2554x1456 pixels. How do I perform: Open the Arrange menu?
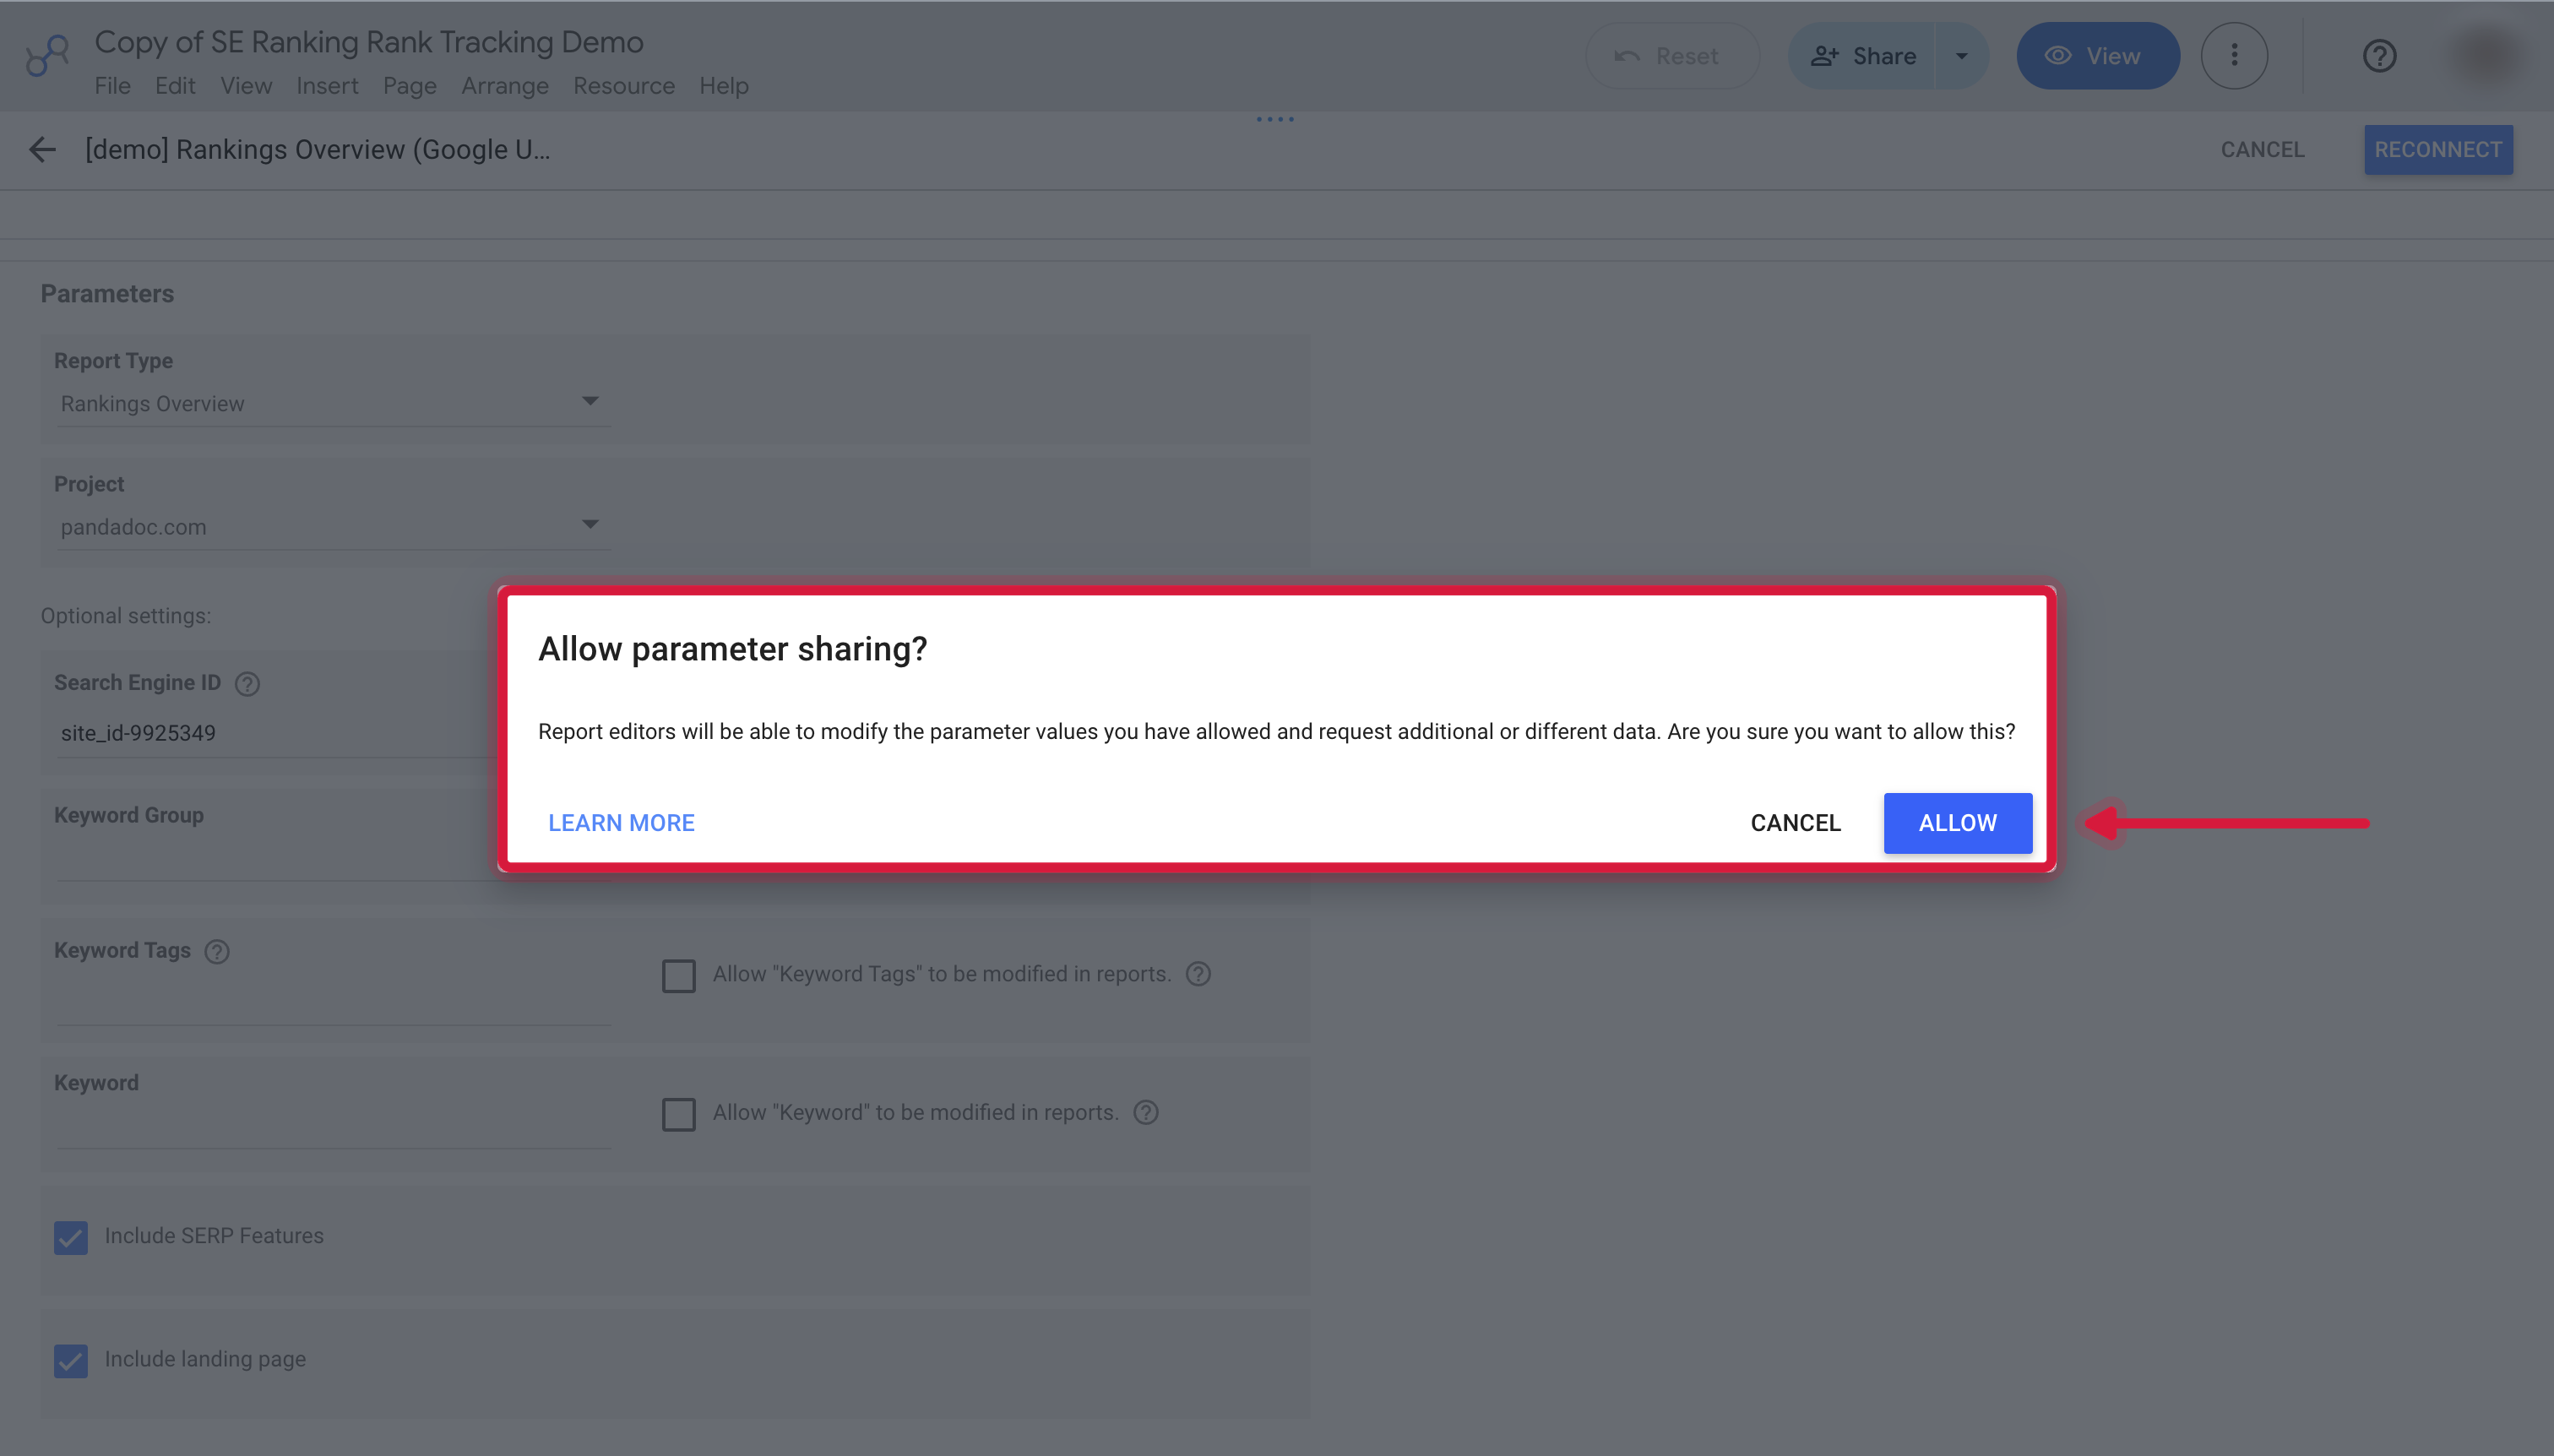pos(504,86)
